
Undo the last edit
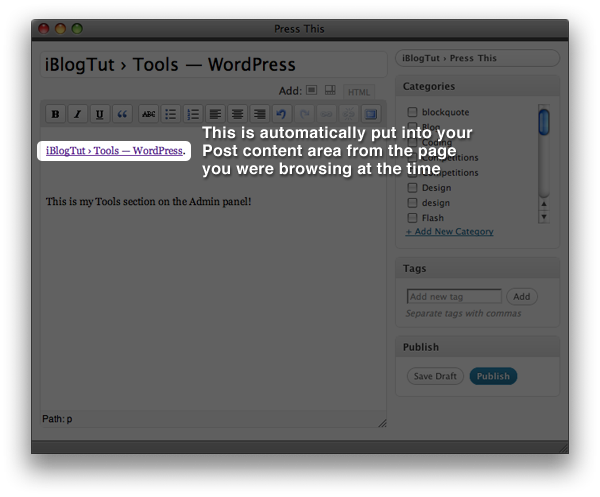[x=282, y=114]
